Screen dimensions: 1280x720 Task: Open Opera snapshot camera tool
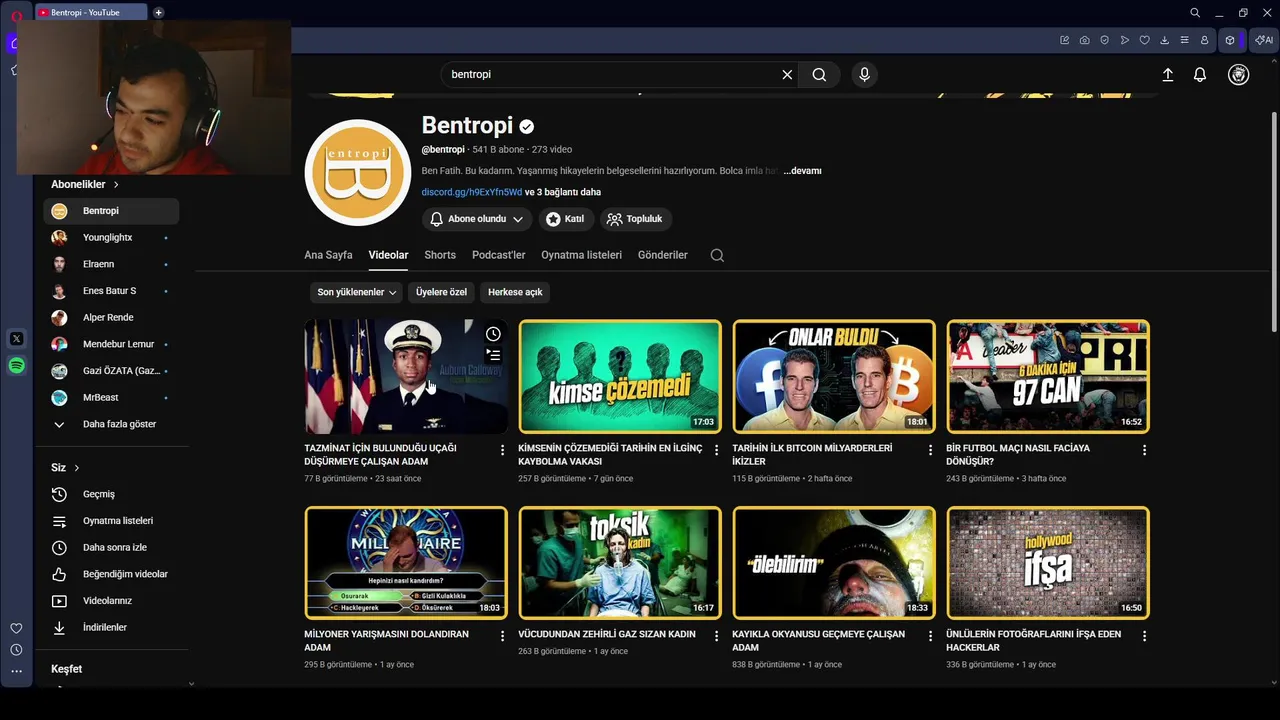click(x=1085, y=40)
